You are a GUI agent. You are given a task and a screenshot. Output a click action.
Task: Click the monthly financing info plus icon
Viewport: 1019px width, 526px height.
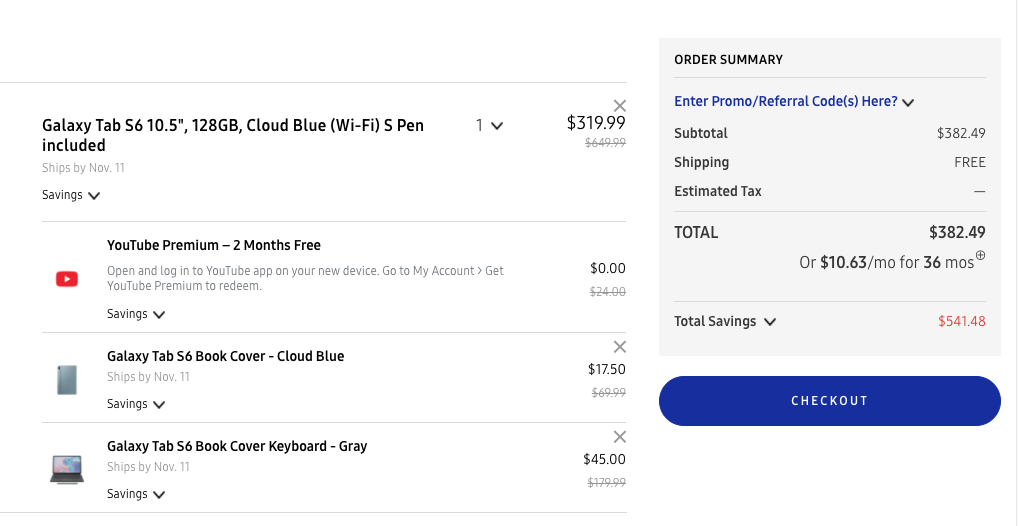tap(981, 256)
